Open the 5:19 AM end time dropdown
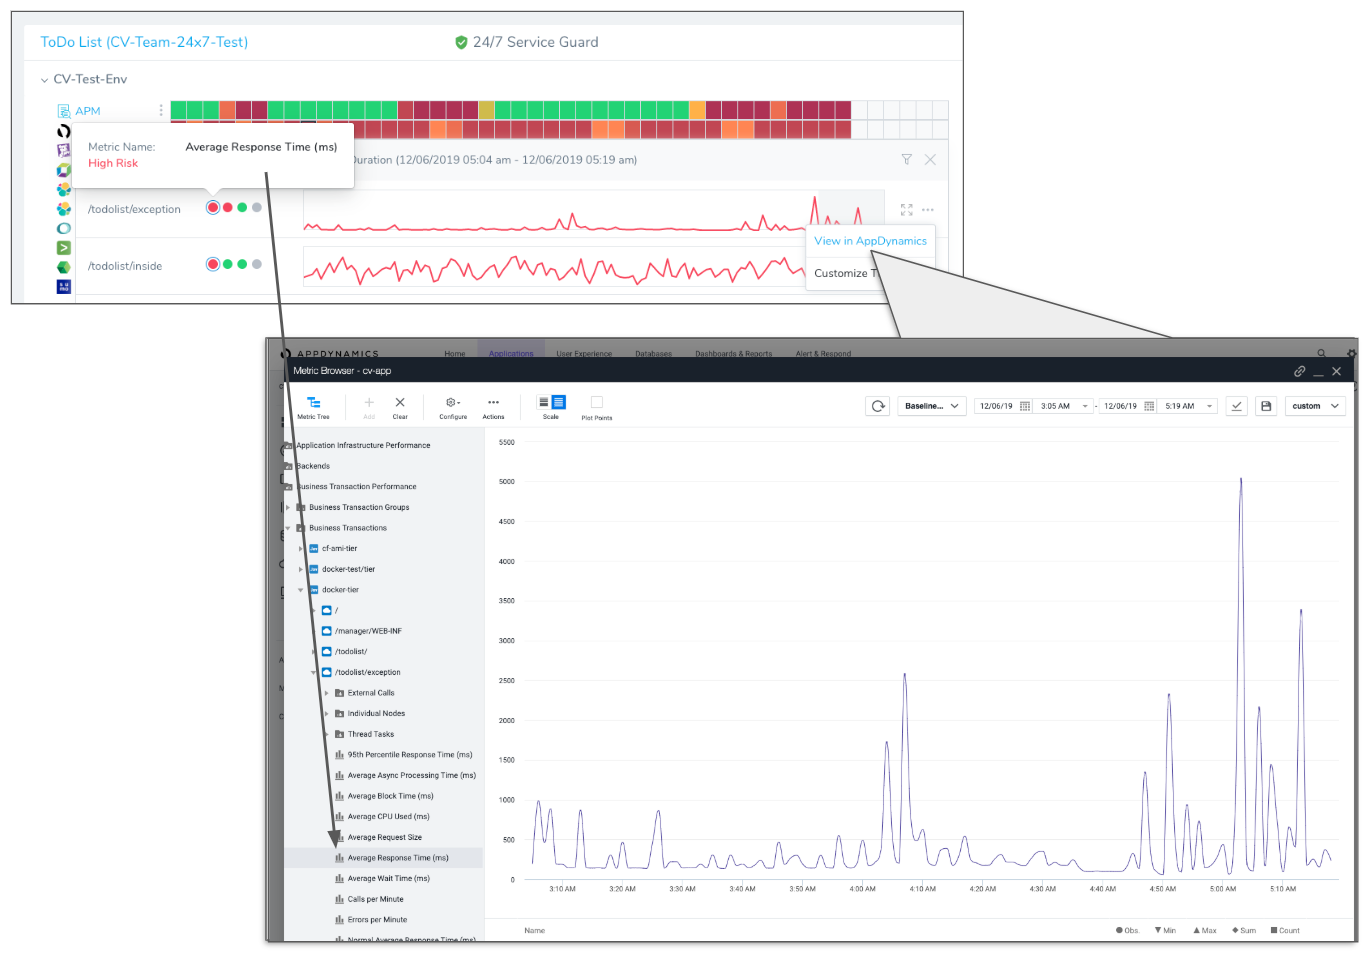Screen dimensions: 1370x954 tap(1188, 406)
